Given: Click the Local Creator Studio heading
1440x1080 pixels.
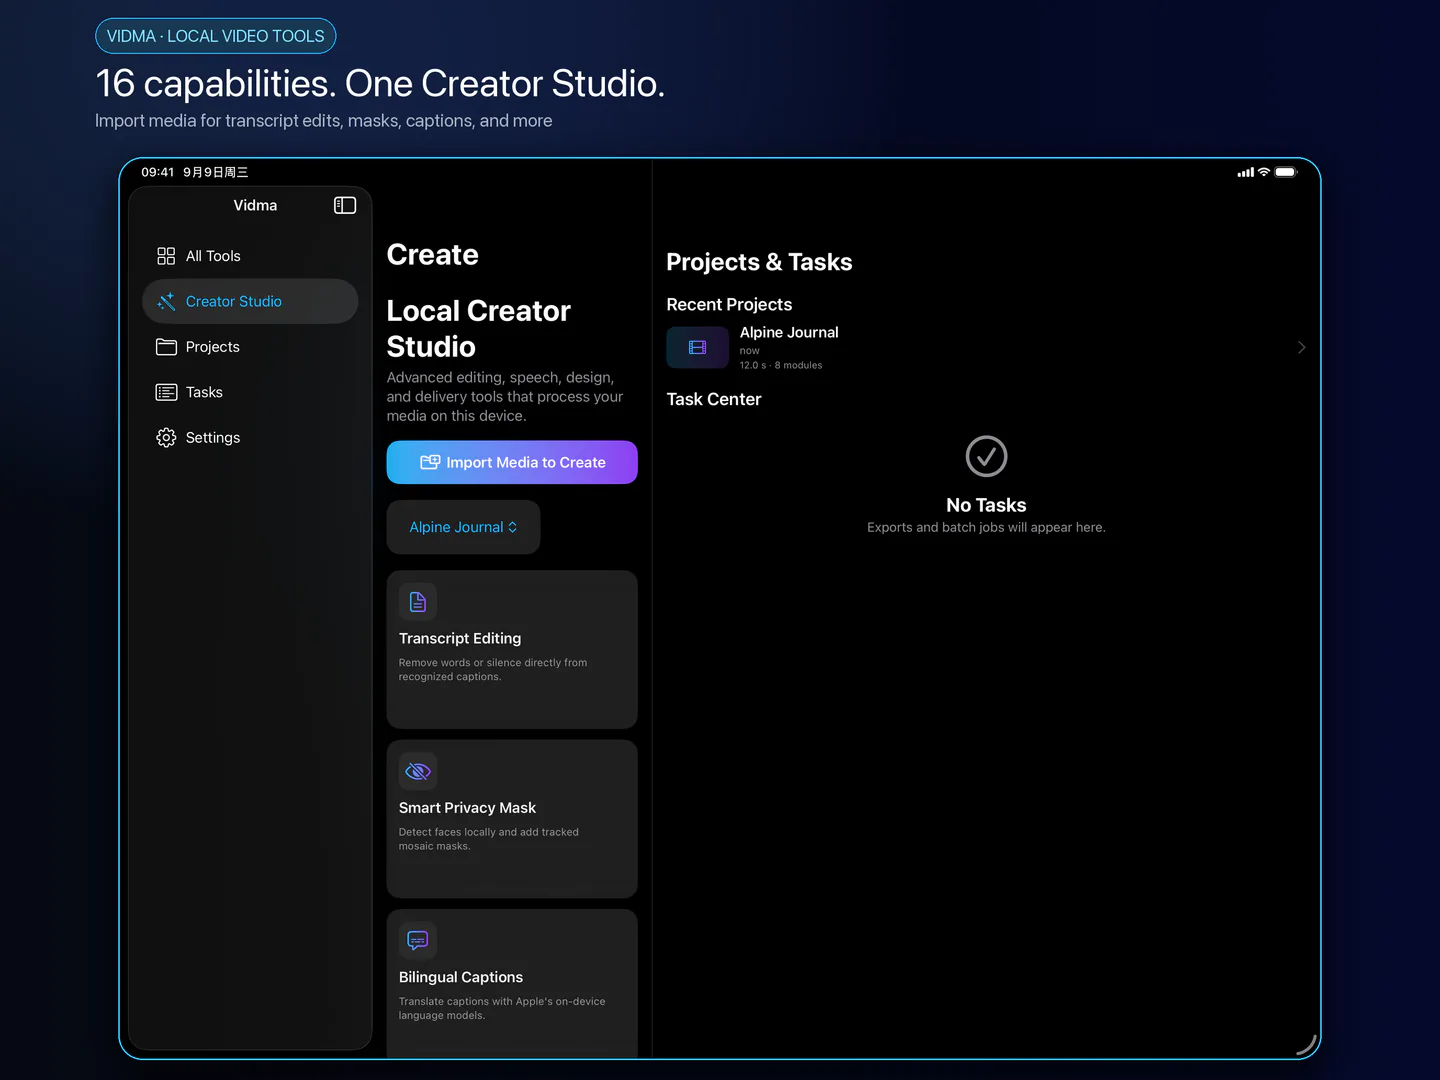Looking at the screenshot, I should click(x=479, y=328).
